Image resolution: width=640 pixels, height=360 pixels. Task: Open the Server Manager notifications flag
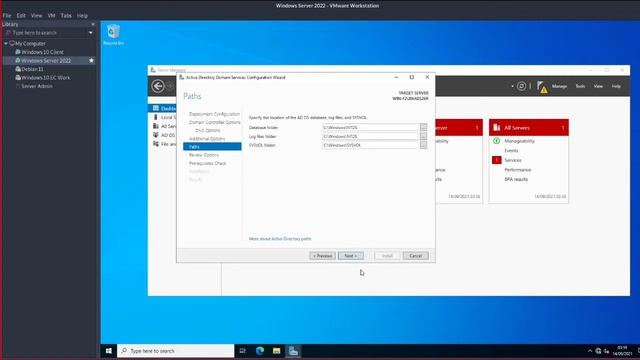pos(542,87)
